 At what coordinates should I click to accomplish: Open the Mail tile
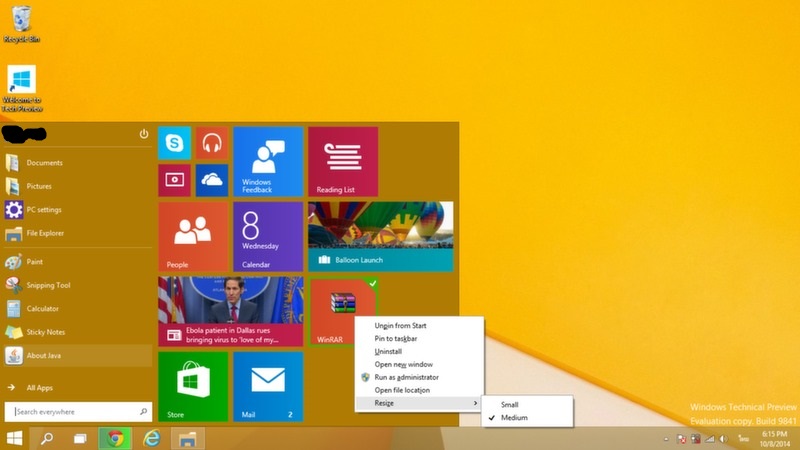268,387
